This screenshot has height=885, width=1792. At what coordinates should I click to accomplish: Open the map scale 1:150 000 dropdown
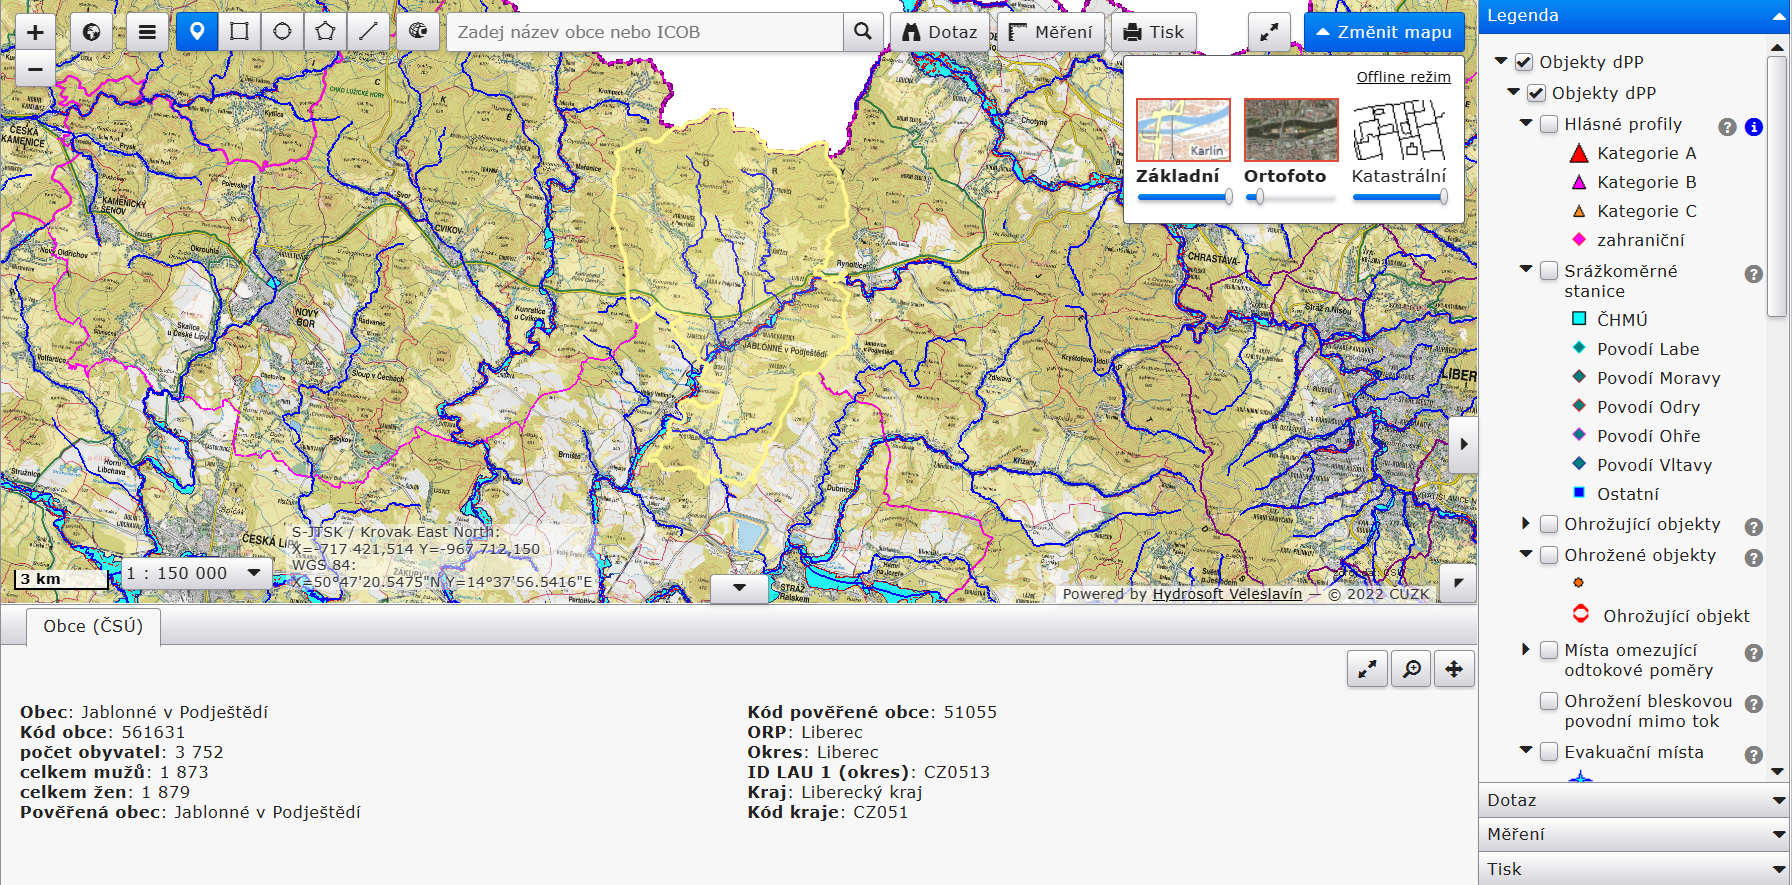point(195,573)
